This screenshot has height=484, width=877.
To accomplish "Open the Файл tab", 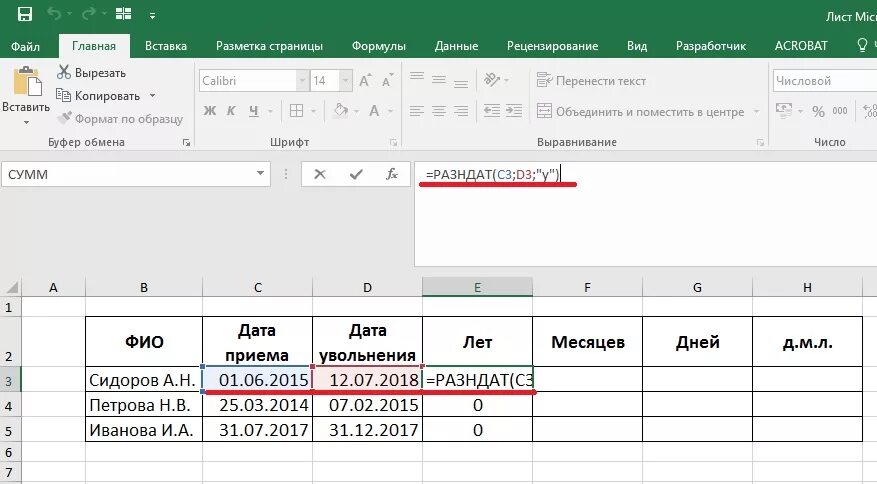I will [x=26, y=46].
